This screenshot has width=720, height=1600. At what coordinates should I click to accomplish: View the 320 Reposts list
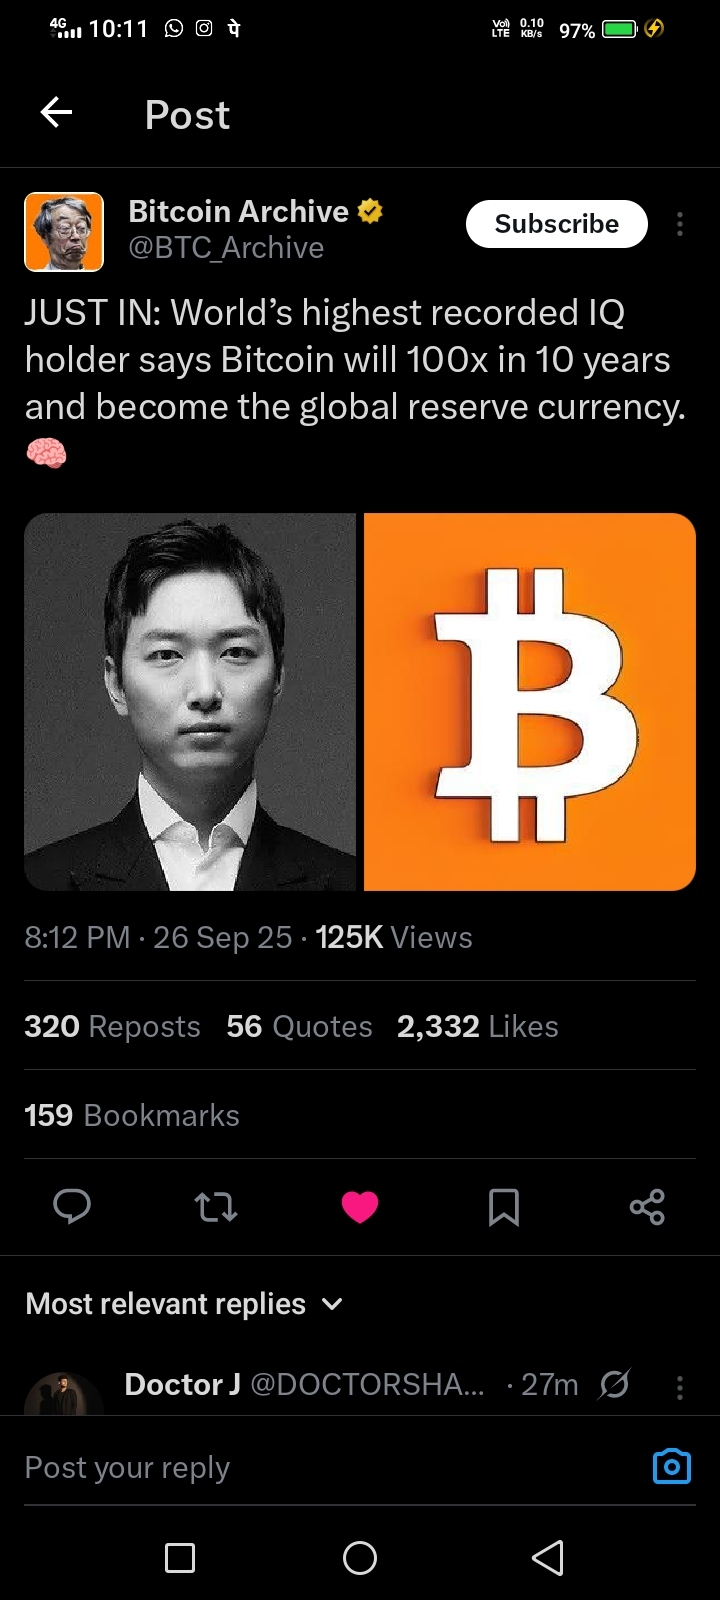coord(112,1026)
